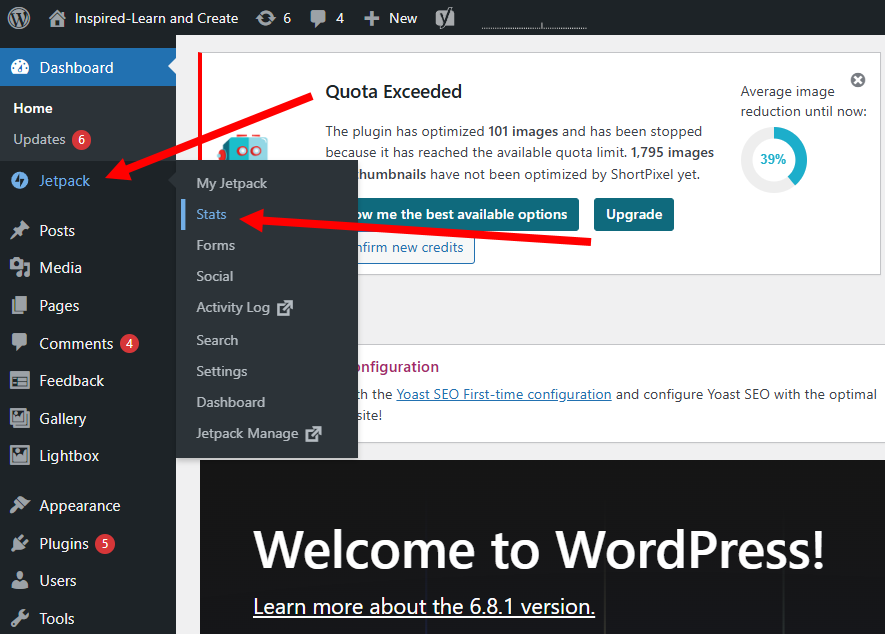
Task: Click the Plugins update count badge 5
Action: (104, 544)
